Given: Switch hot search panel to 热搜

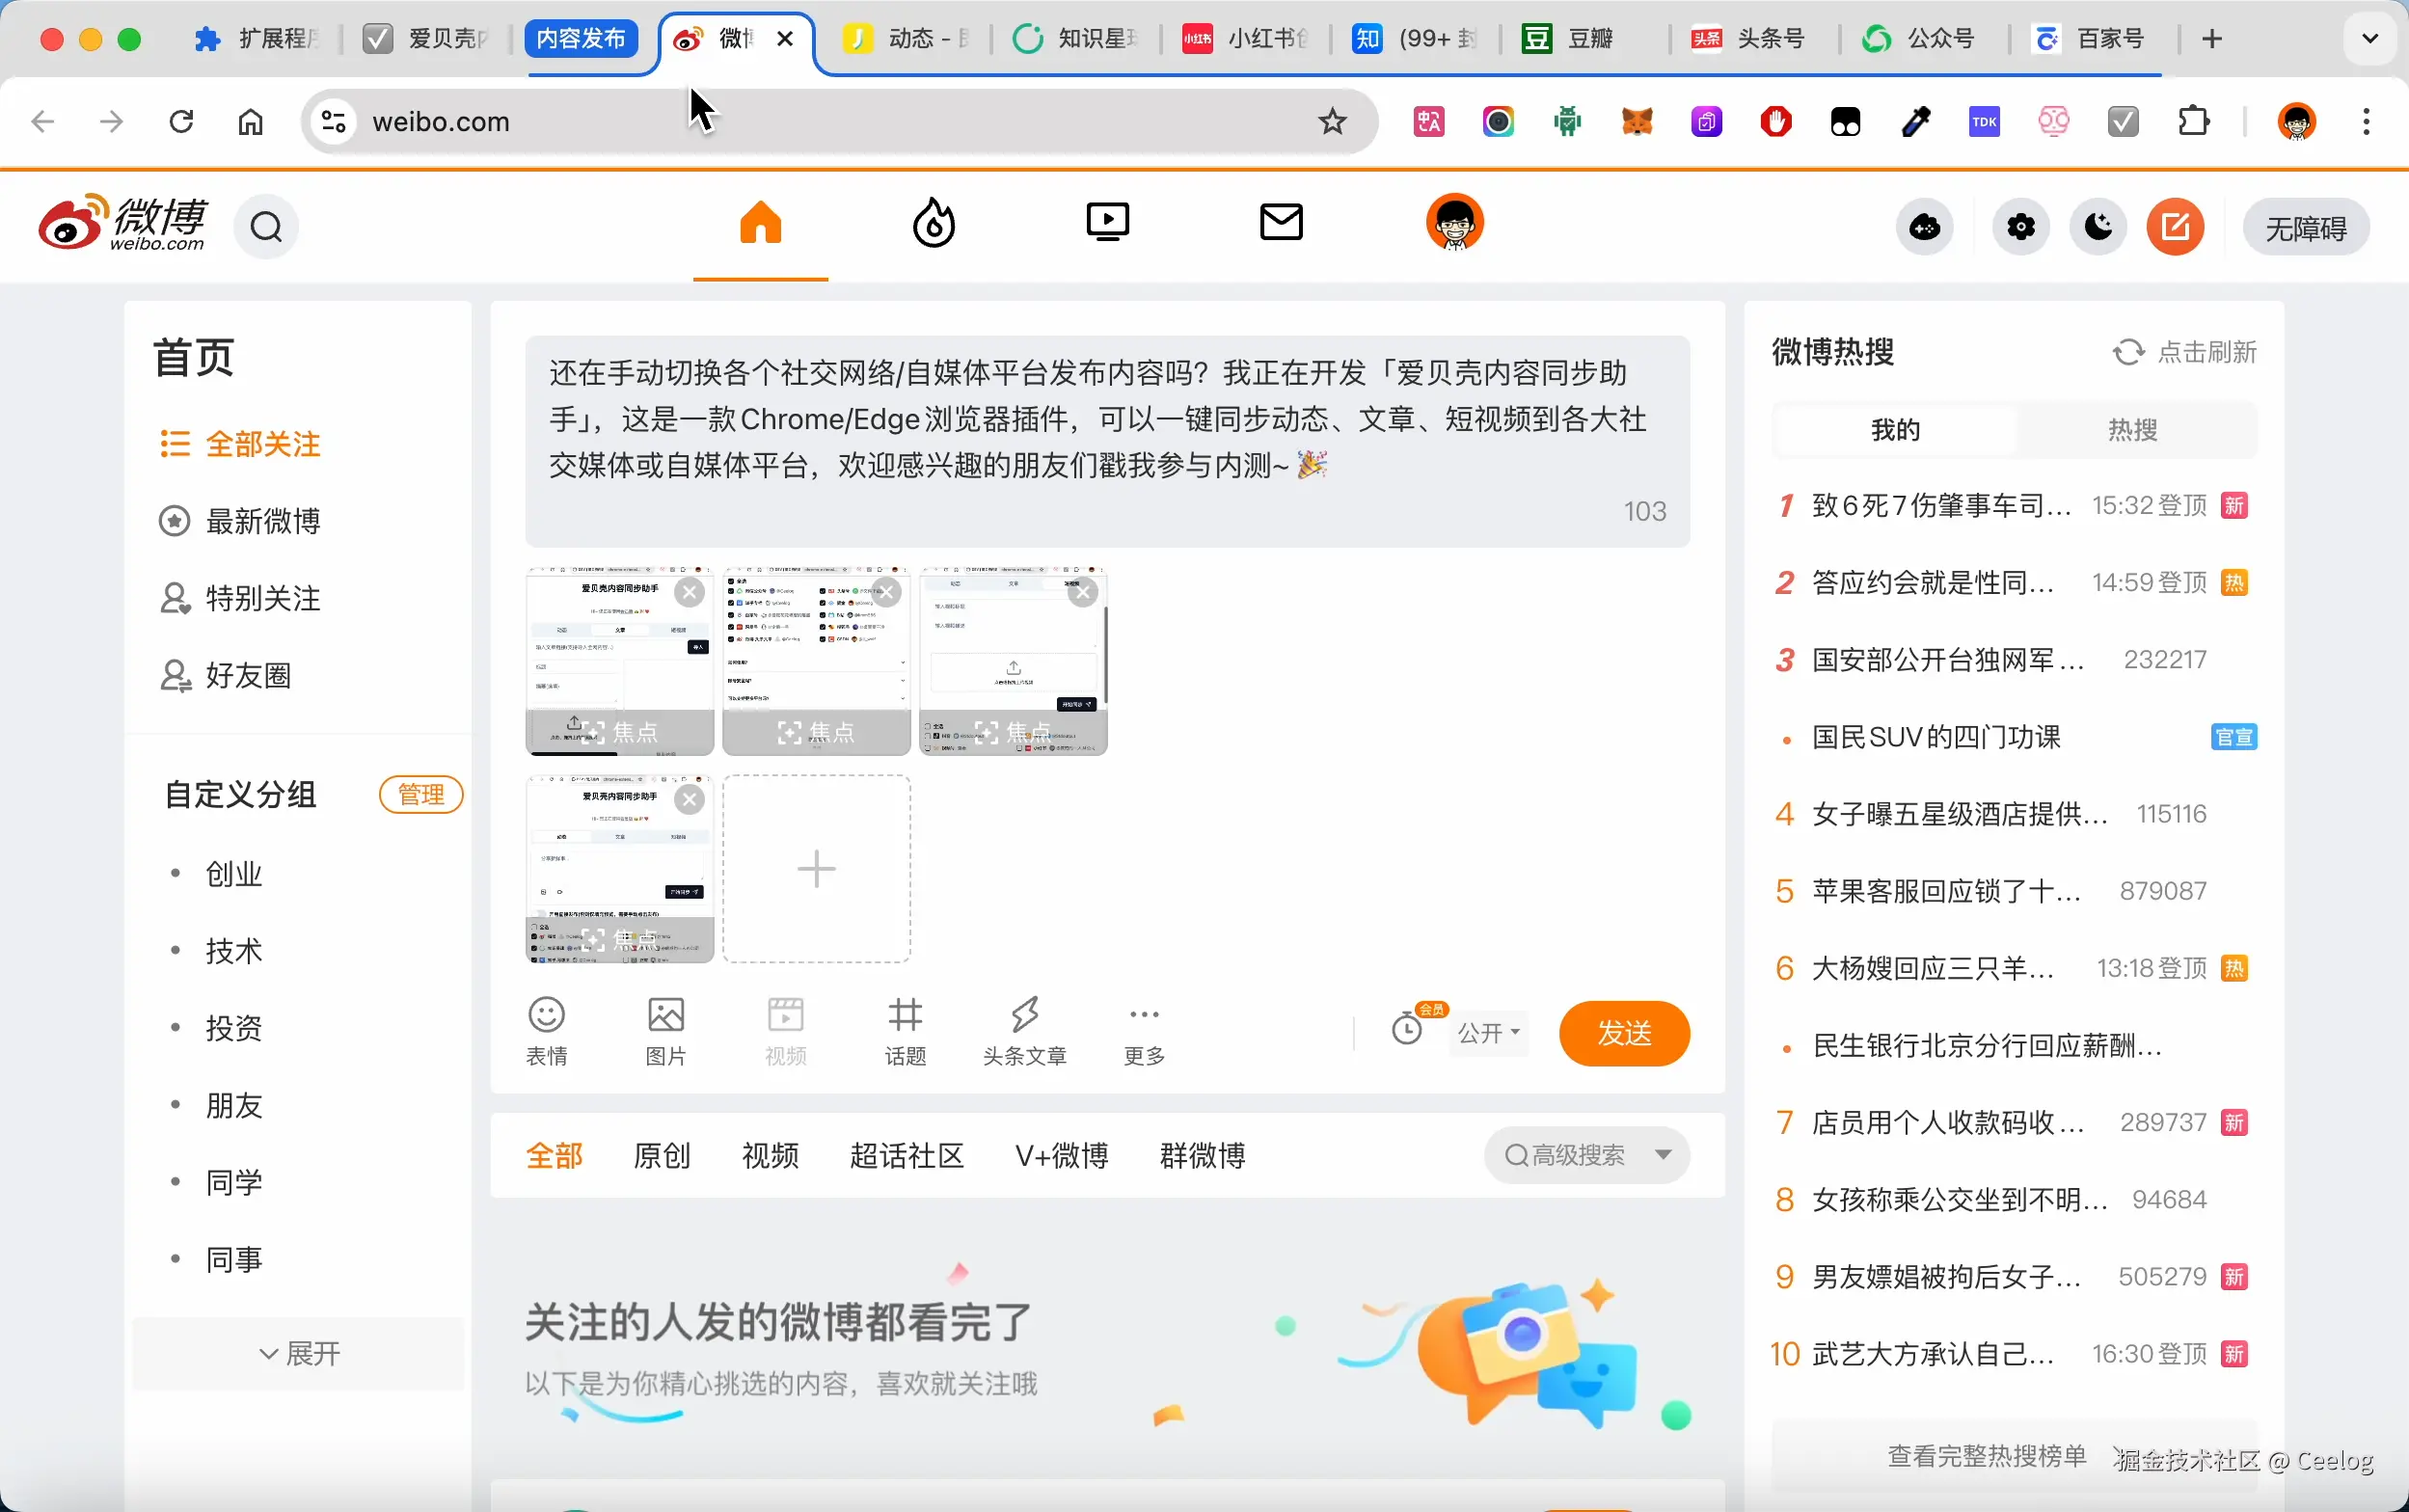Looking at the screenshot, I should [2132, 430].
